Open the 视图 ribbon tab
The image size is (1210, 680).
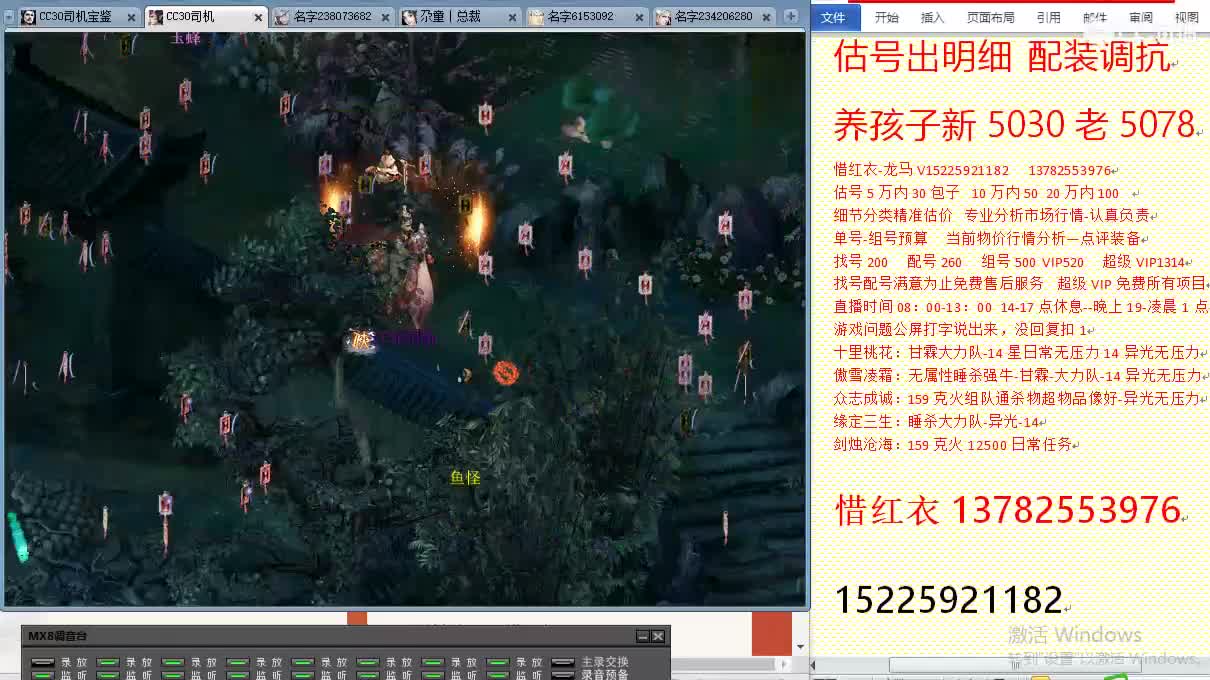[x=1187, y=18]
